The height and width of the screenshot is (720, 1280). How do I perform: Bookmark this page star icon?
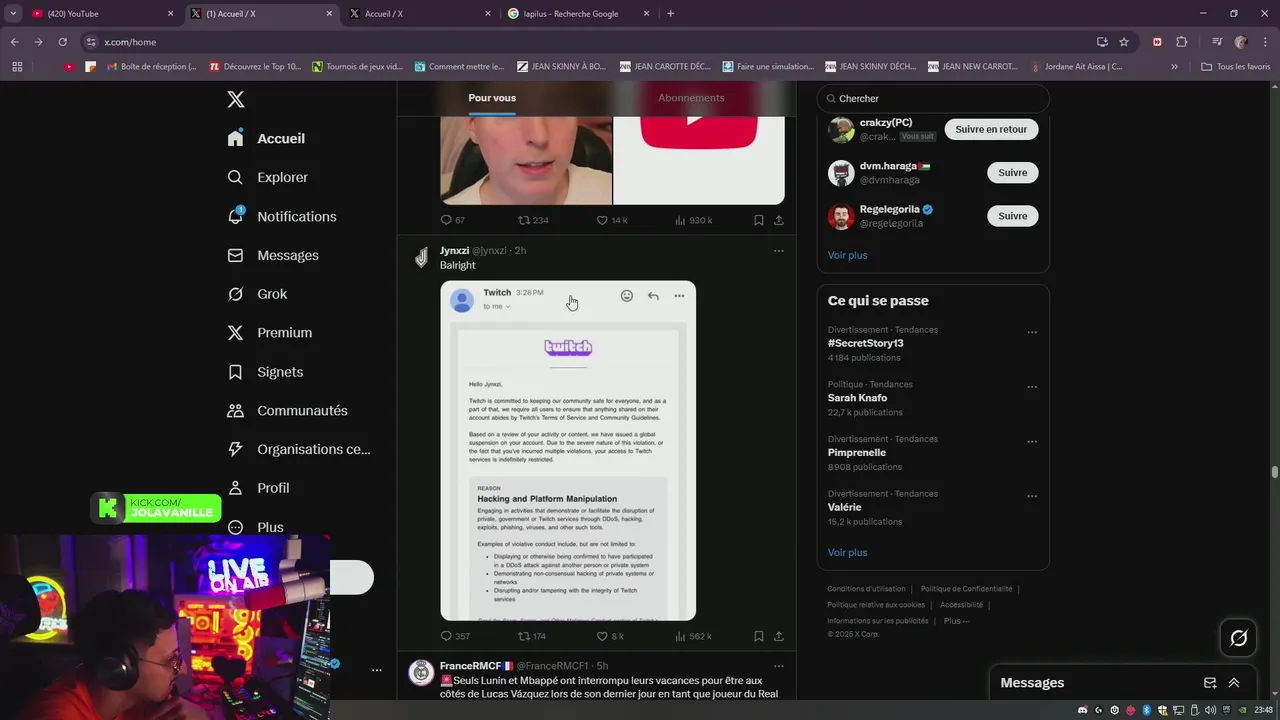tap(1124, 42)
